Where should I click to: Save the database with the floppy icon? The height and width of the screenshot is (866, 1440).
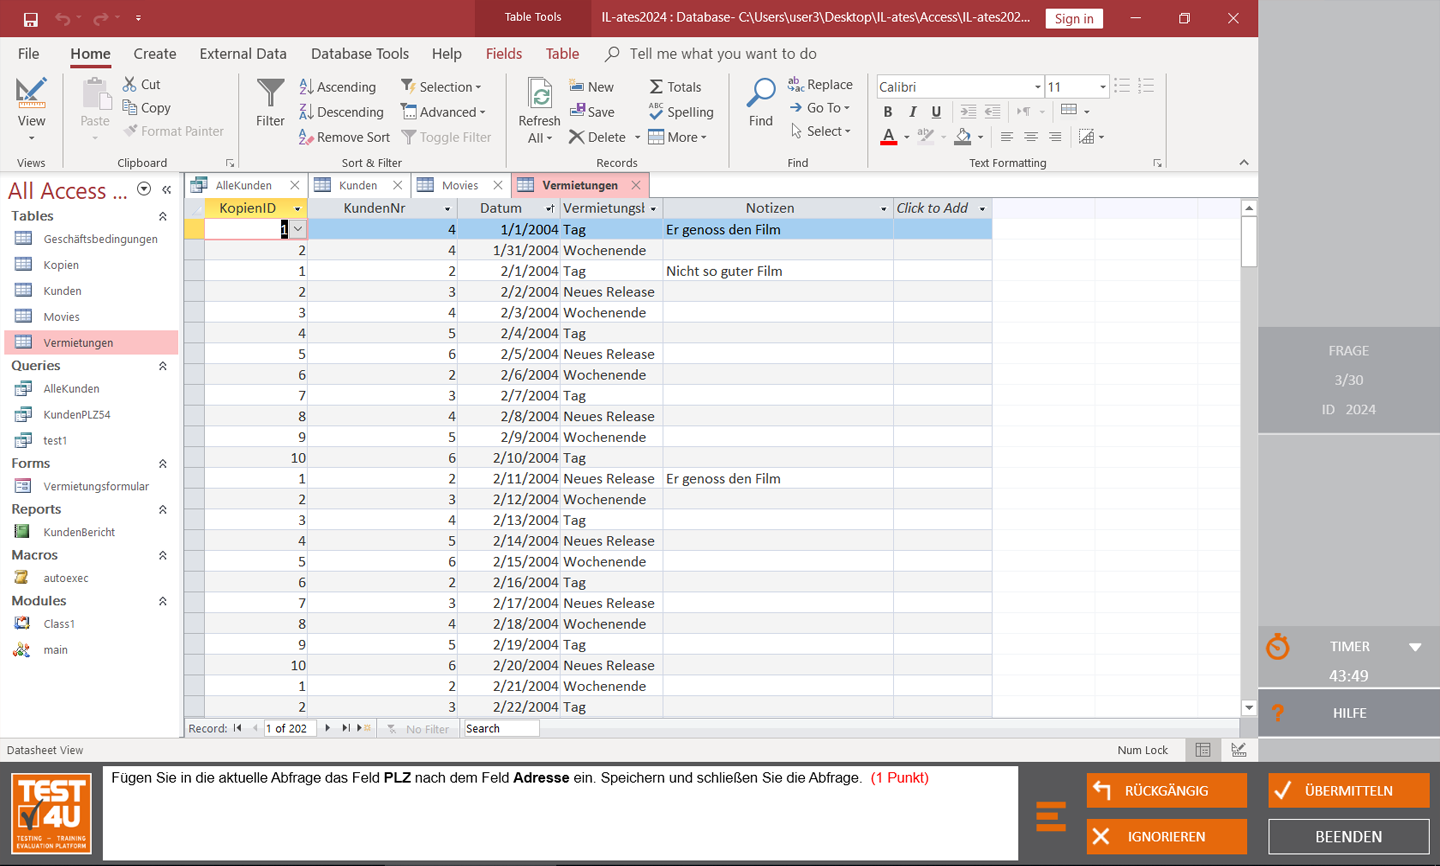tap(30, 19)
